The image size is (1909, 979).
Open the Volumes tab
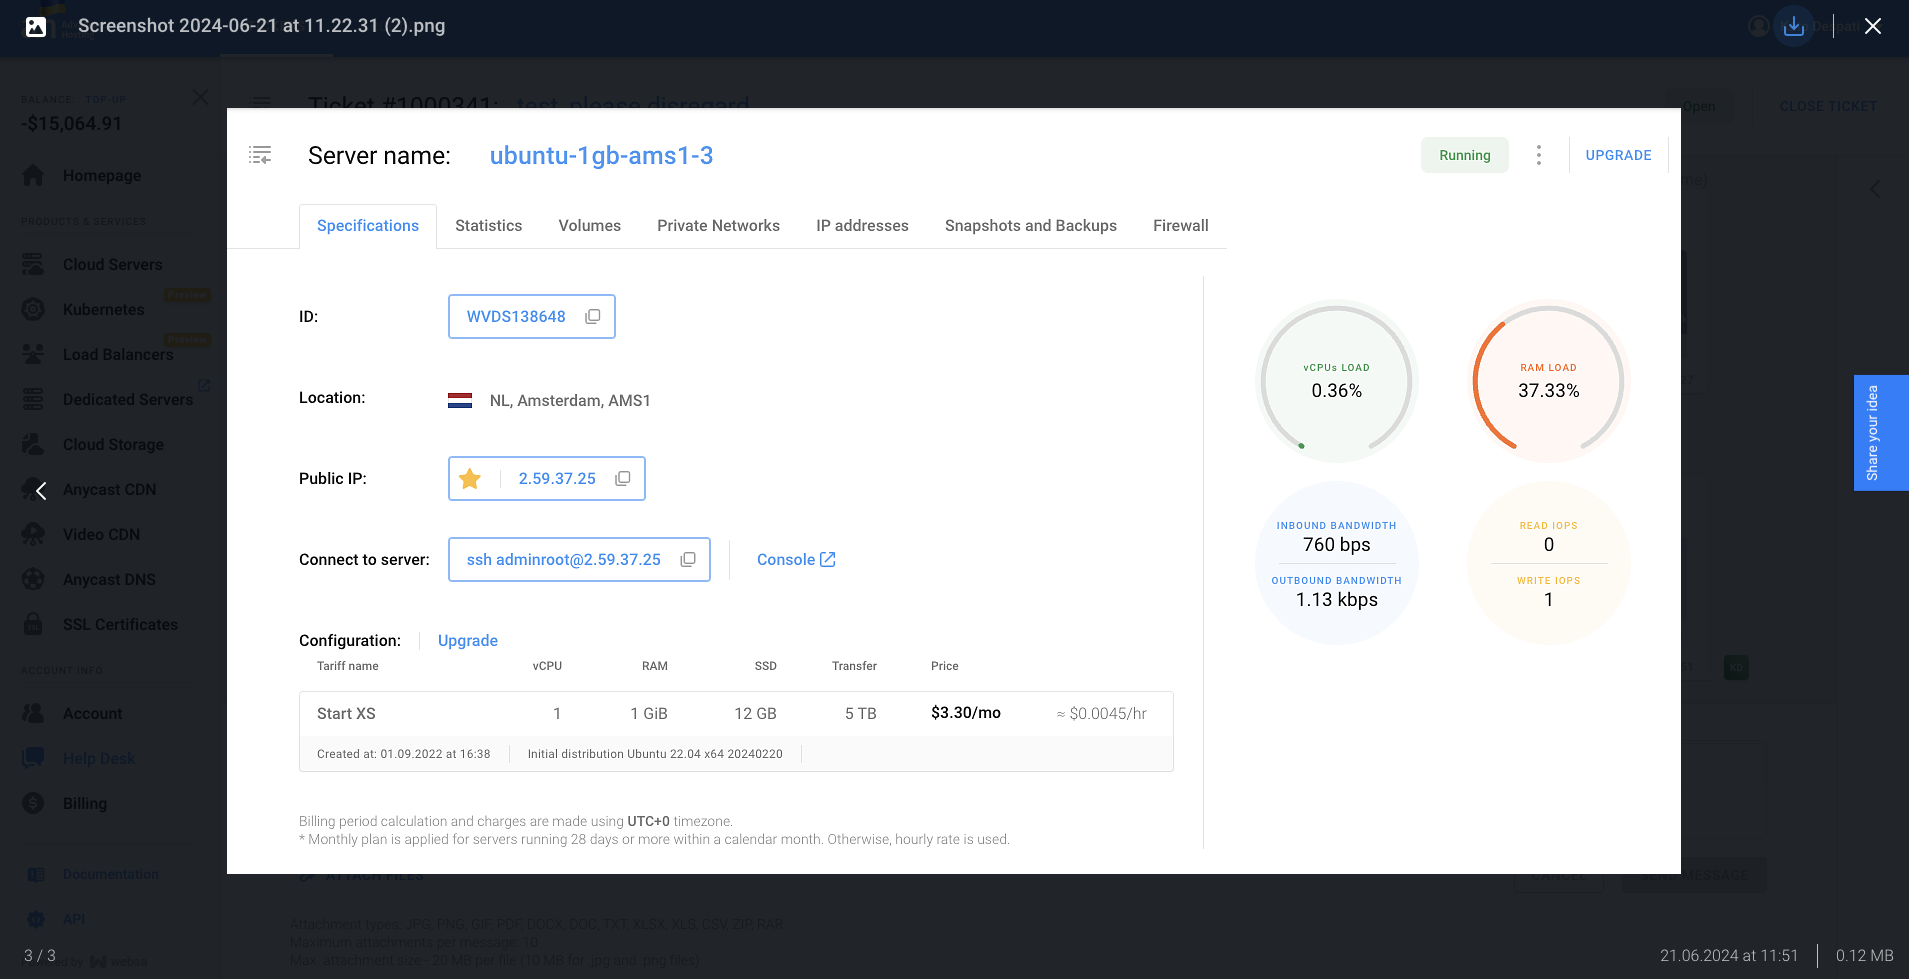click(x=589, y=226)
